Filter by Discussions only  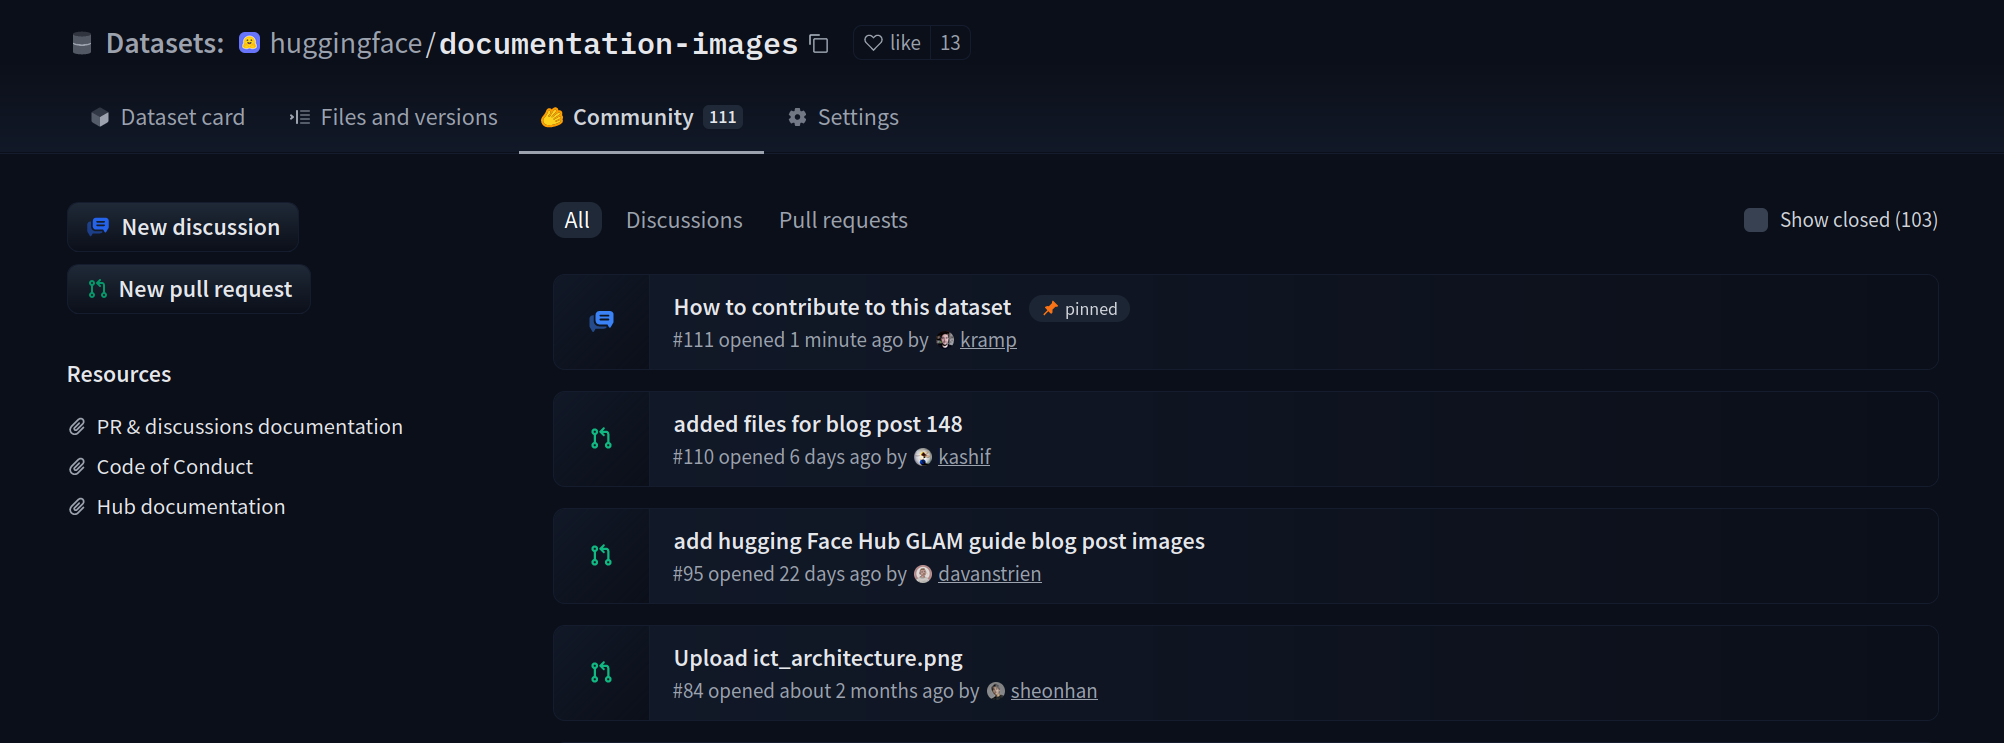[x=684, y=220]
